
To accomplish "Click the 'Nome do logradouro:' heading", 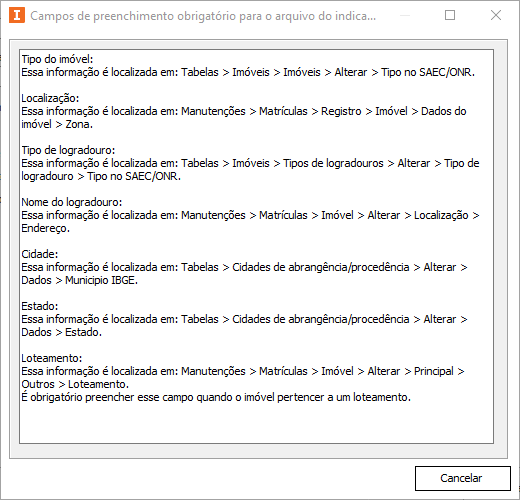I will click(x=72, y=202).
